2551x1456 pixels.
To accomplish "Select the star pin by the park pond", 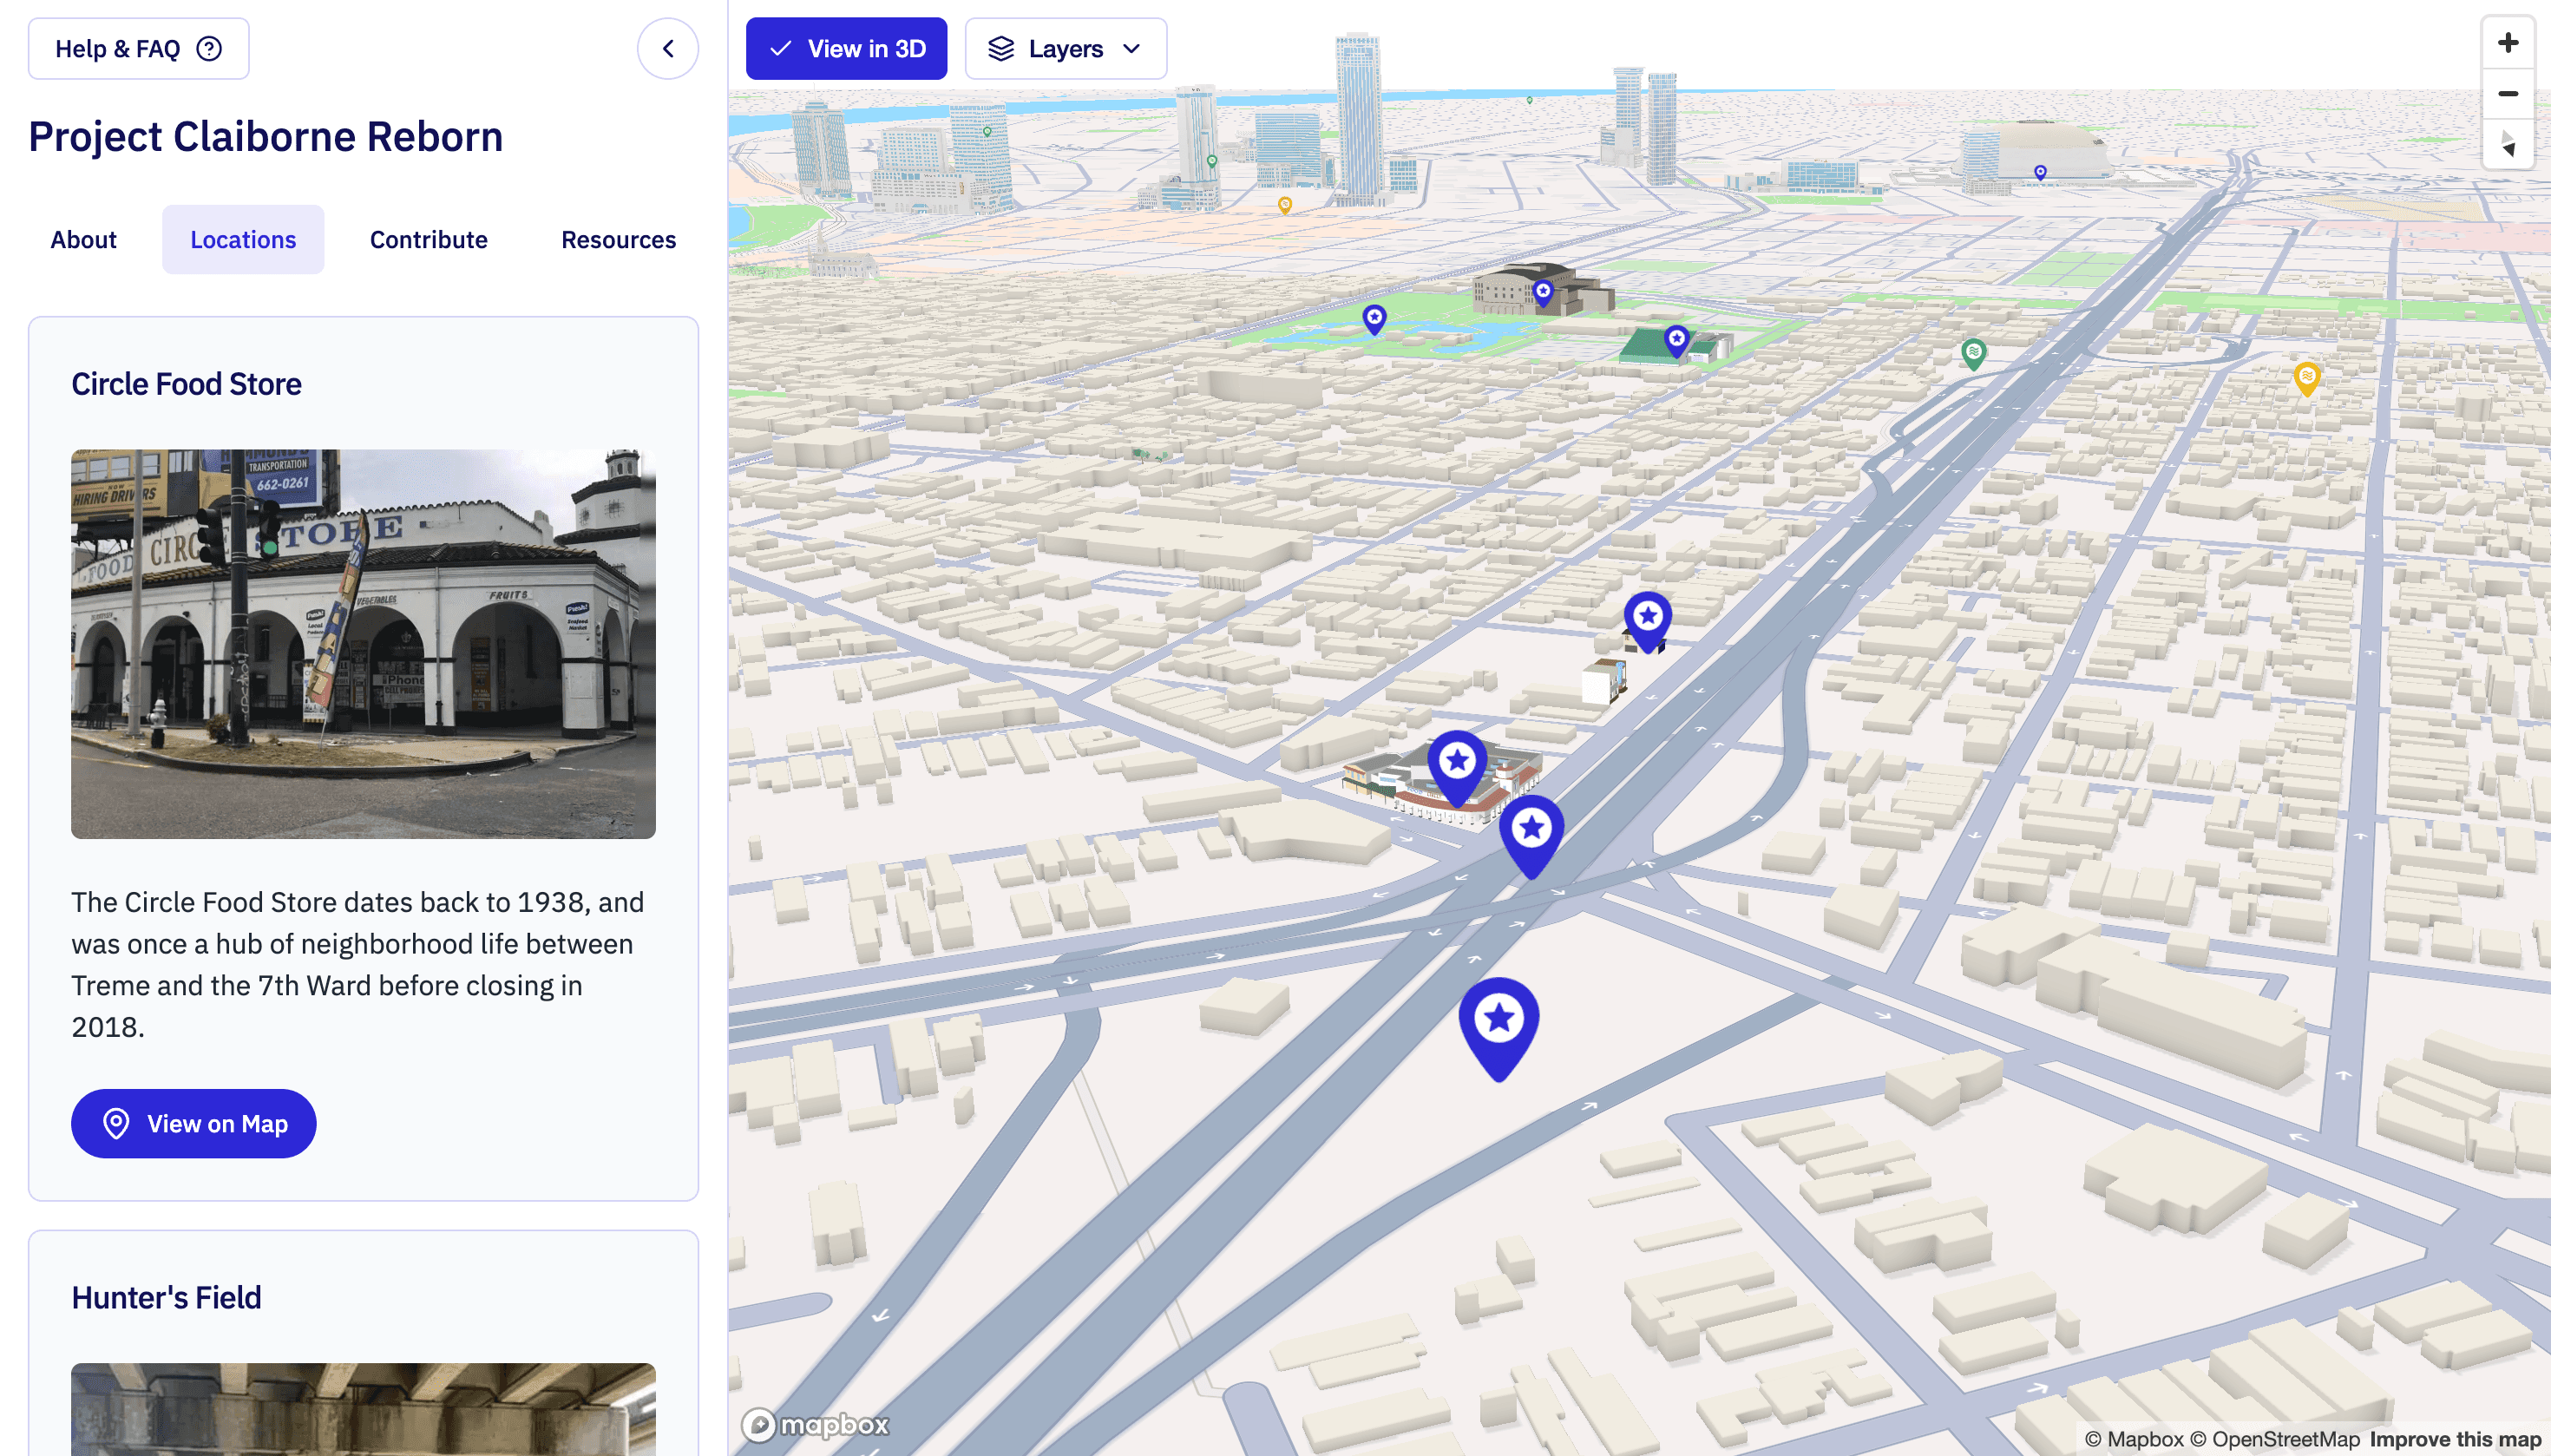I will (x=1375, y=319).
